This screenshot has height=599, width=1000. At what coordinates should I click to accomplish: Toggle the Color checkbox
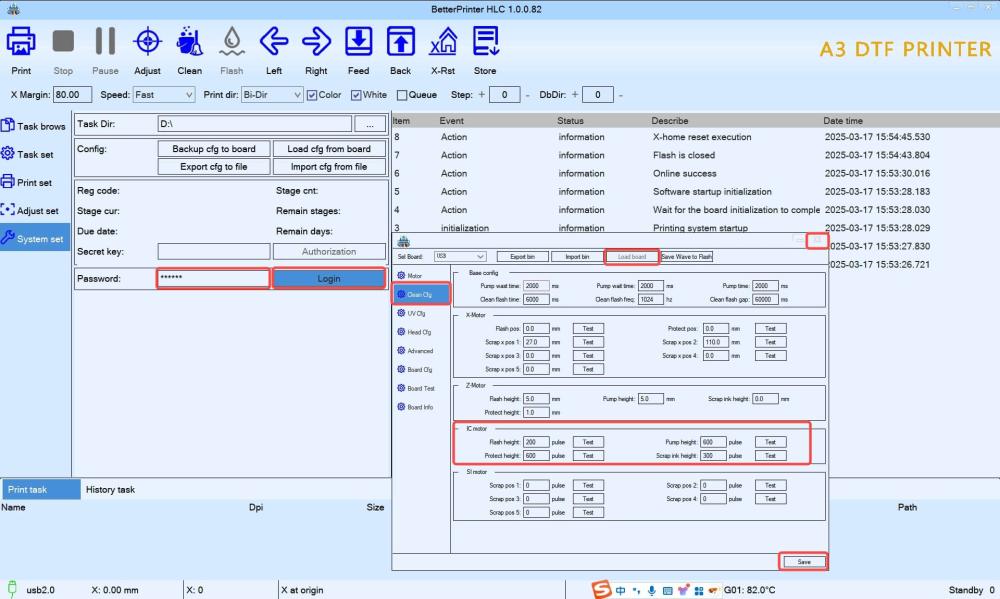pyautogui.click(x=312, y=95)
